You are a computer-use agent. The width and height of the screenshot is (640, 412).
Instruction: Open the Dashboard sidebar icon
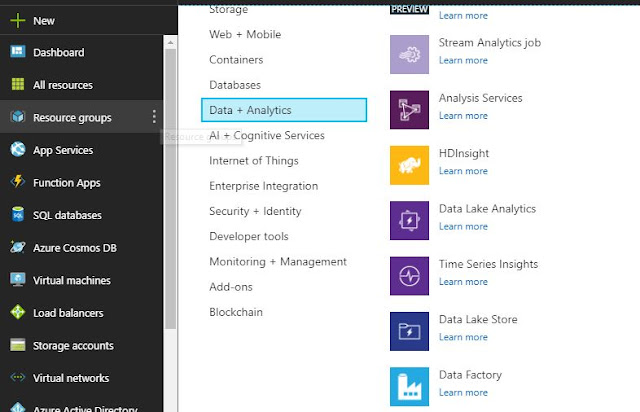[x=17, y=52]
